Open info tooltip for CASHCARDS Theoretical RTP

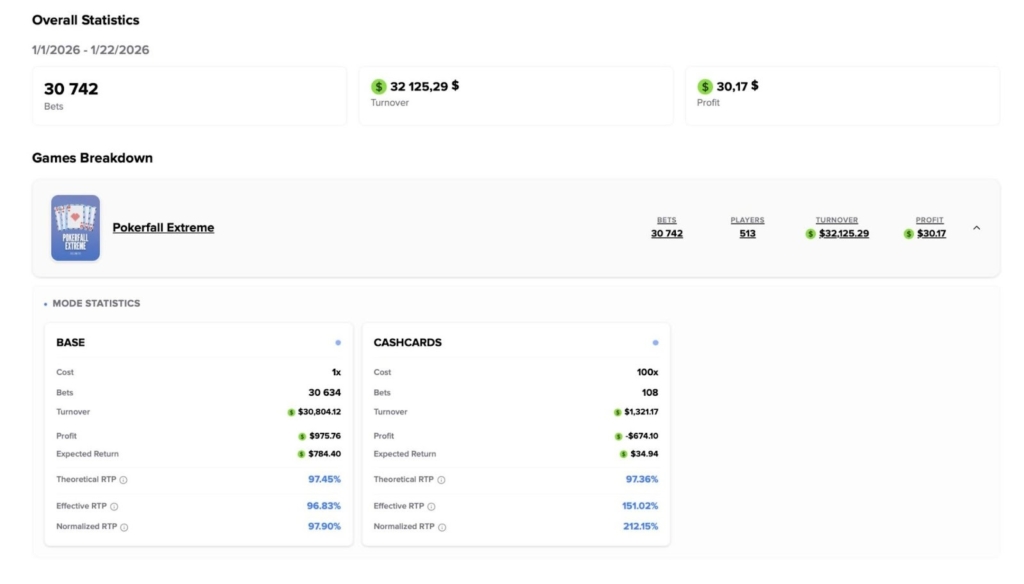click(441, 480)
